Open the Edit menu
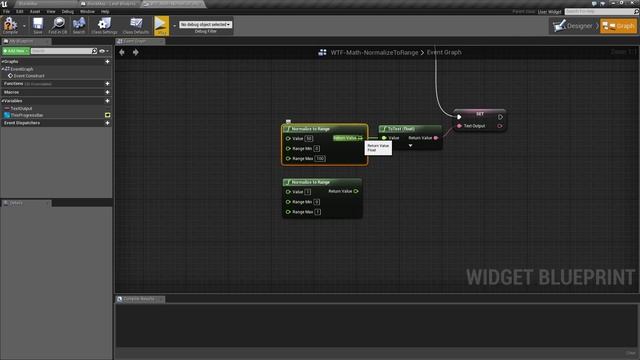The image size is (640, 360). (20, 11)
